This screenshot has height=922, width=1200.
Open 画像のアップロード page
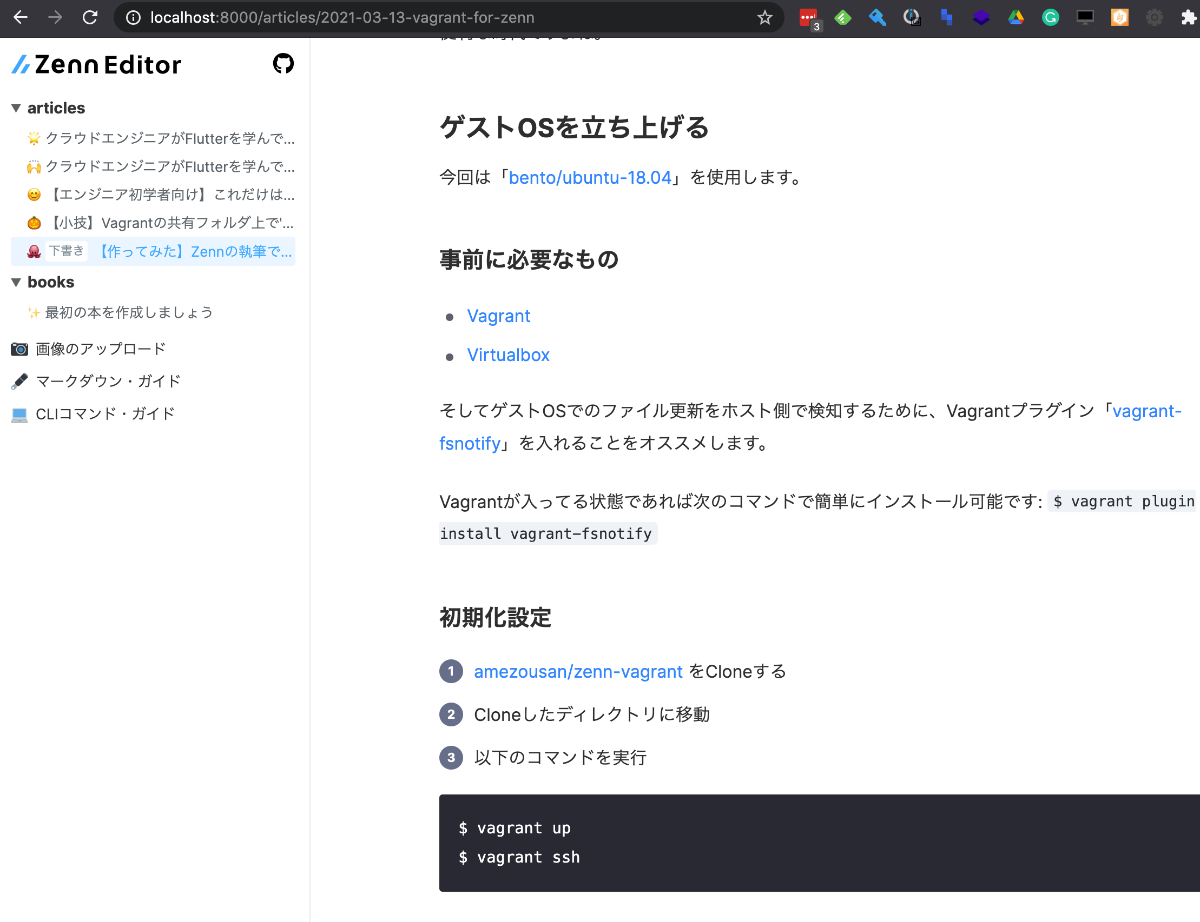click(x=88, y=349)
